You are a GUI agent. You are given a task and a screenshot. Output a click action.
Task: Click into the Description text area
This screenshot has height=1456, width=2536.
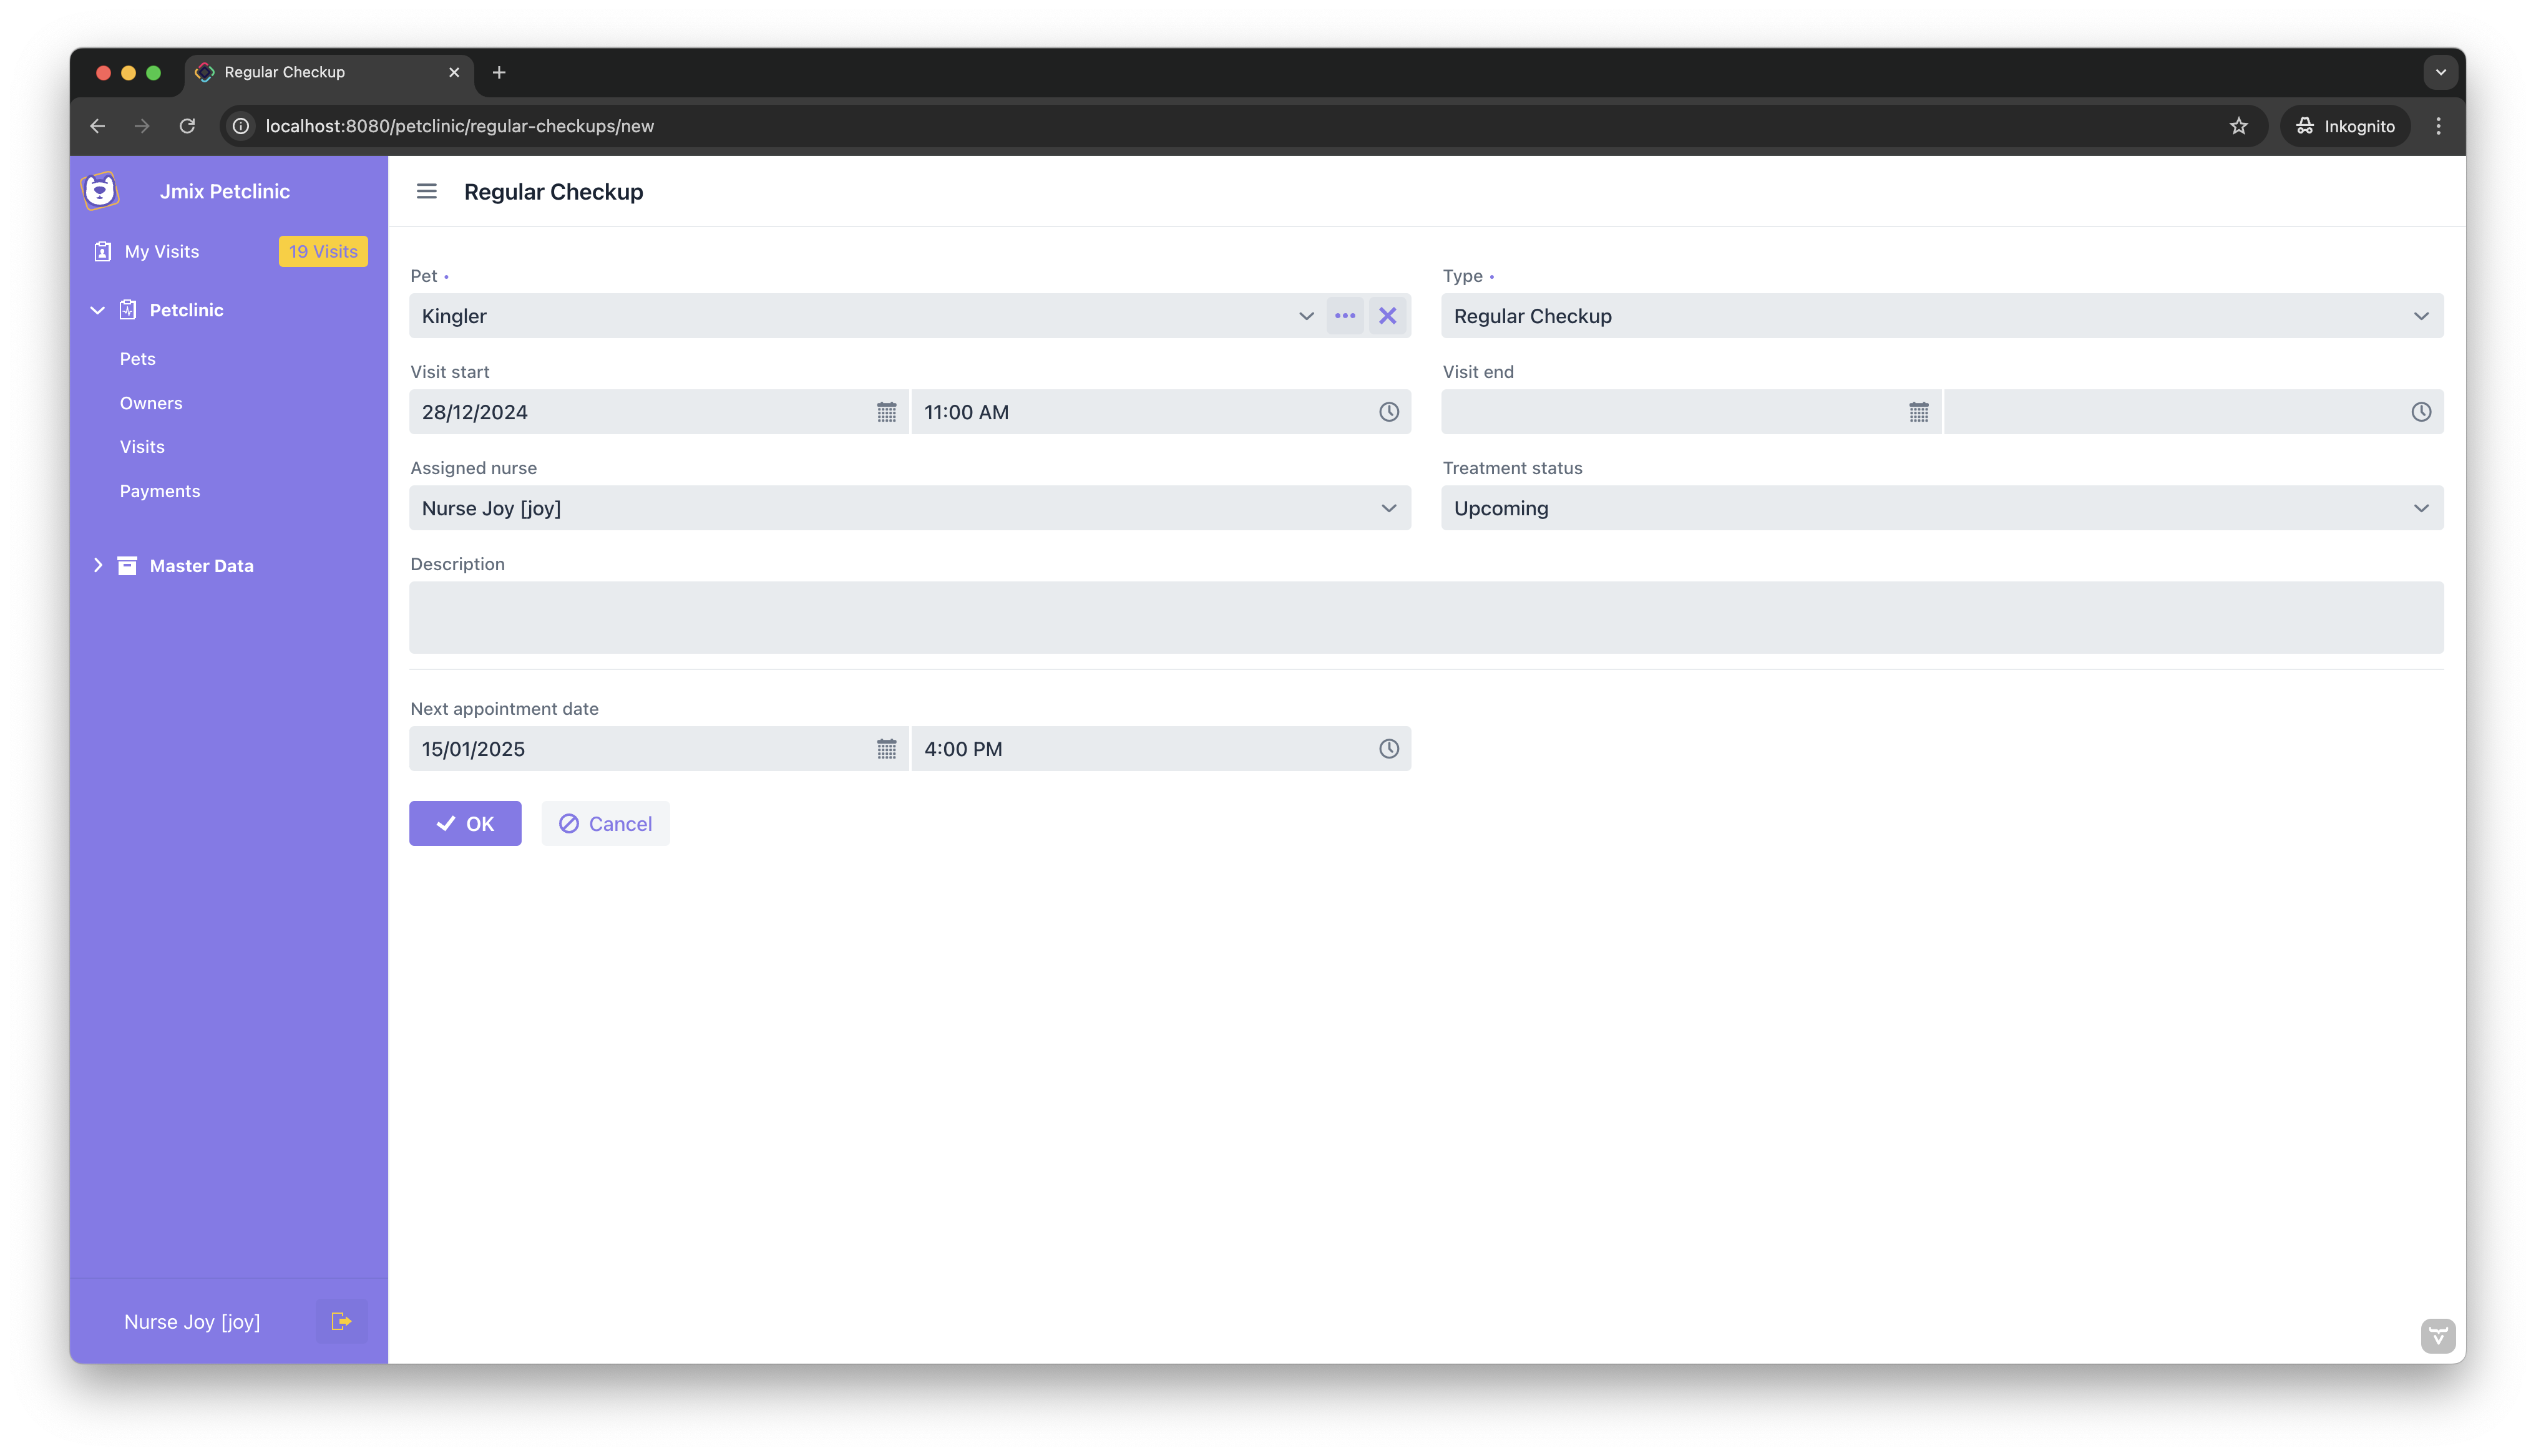point(1426,617)
